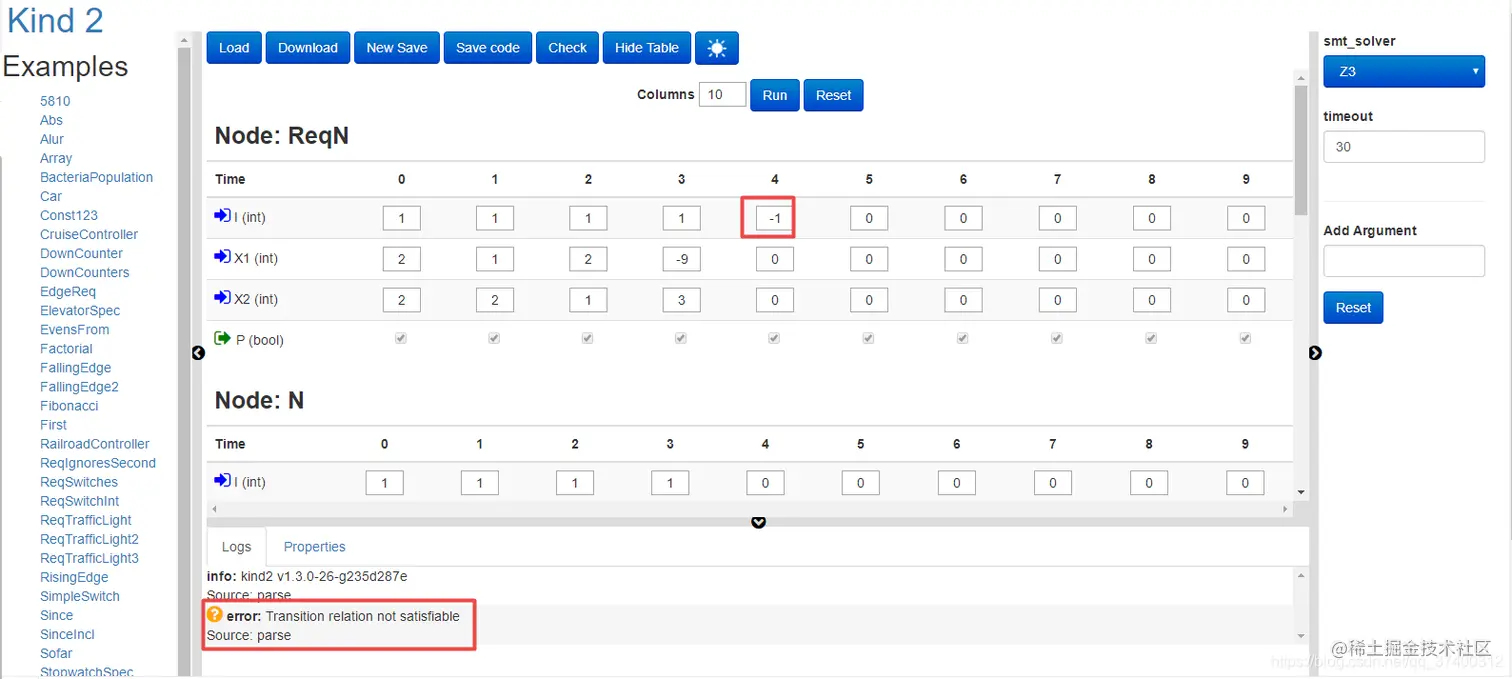The image size is (1512, 679).
Task: Open the SinceIncl example
Action: click(x=68, y=634)
